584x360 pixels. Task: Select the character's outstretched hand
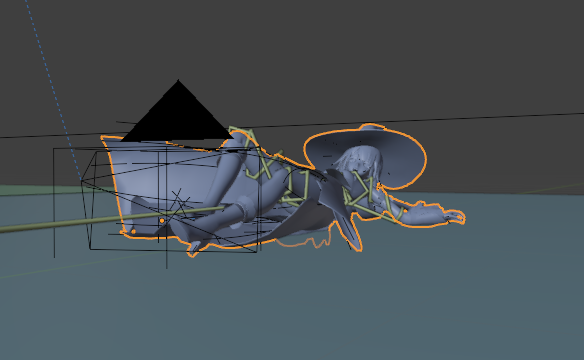(x=453, y=217)
